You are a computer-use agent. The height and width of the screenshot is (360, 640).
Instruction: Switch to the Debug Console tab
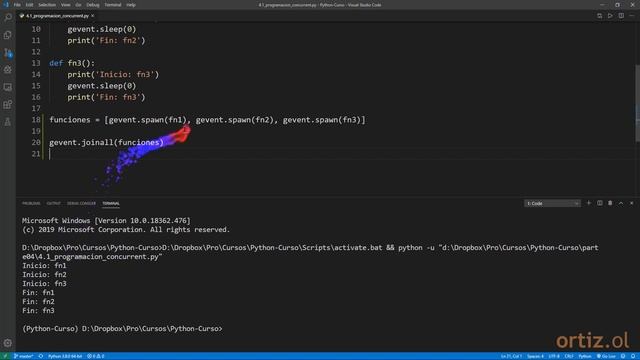coord(81,203)
